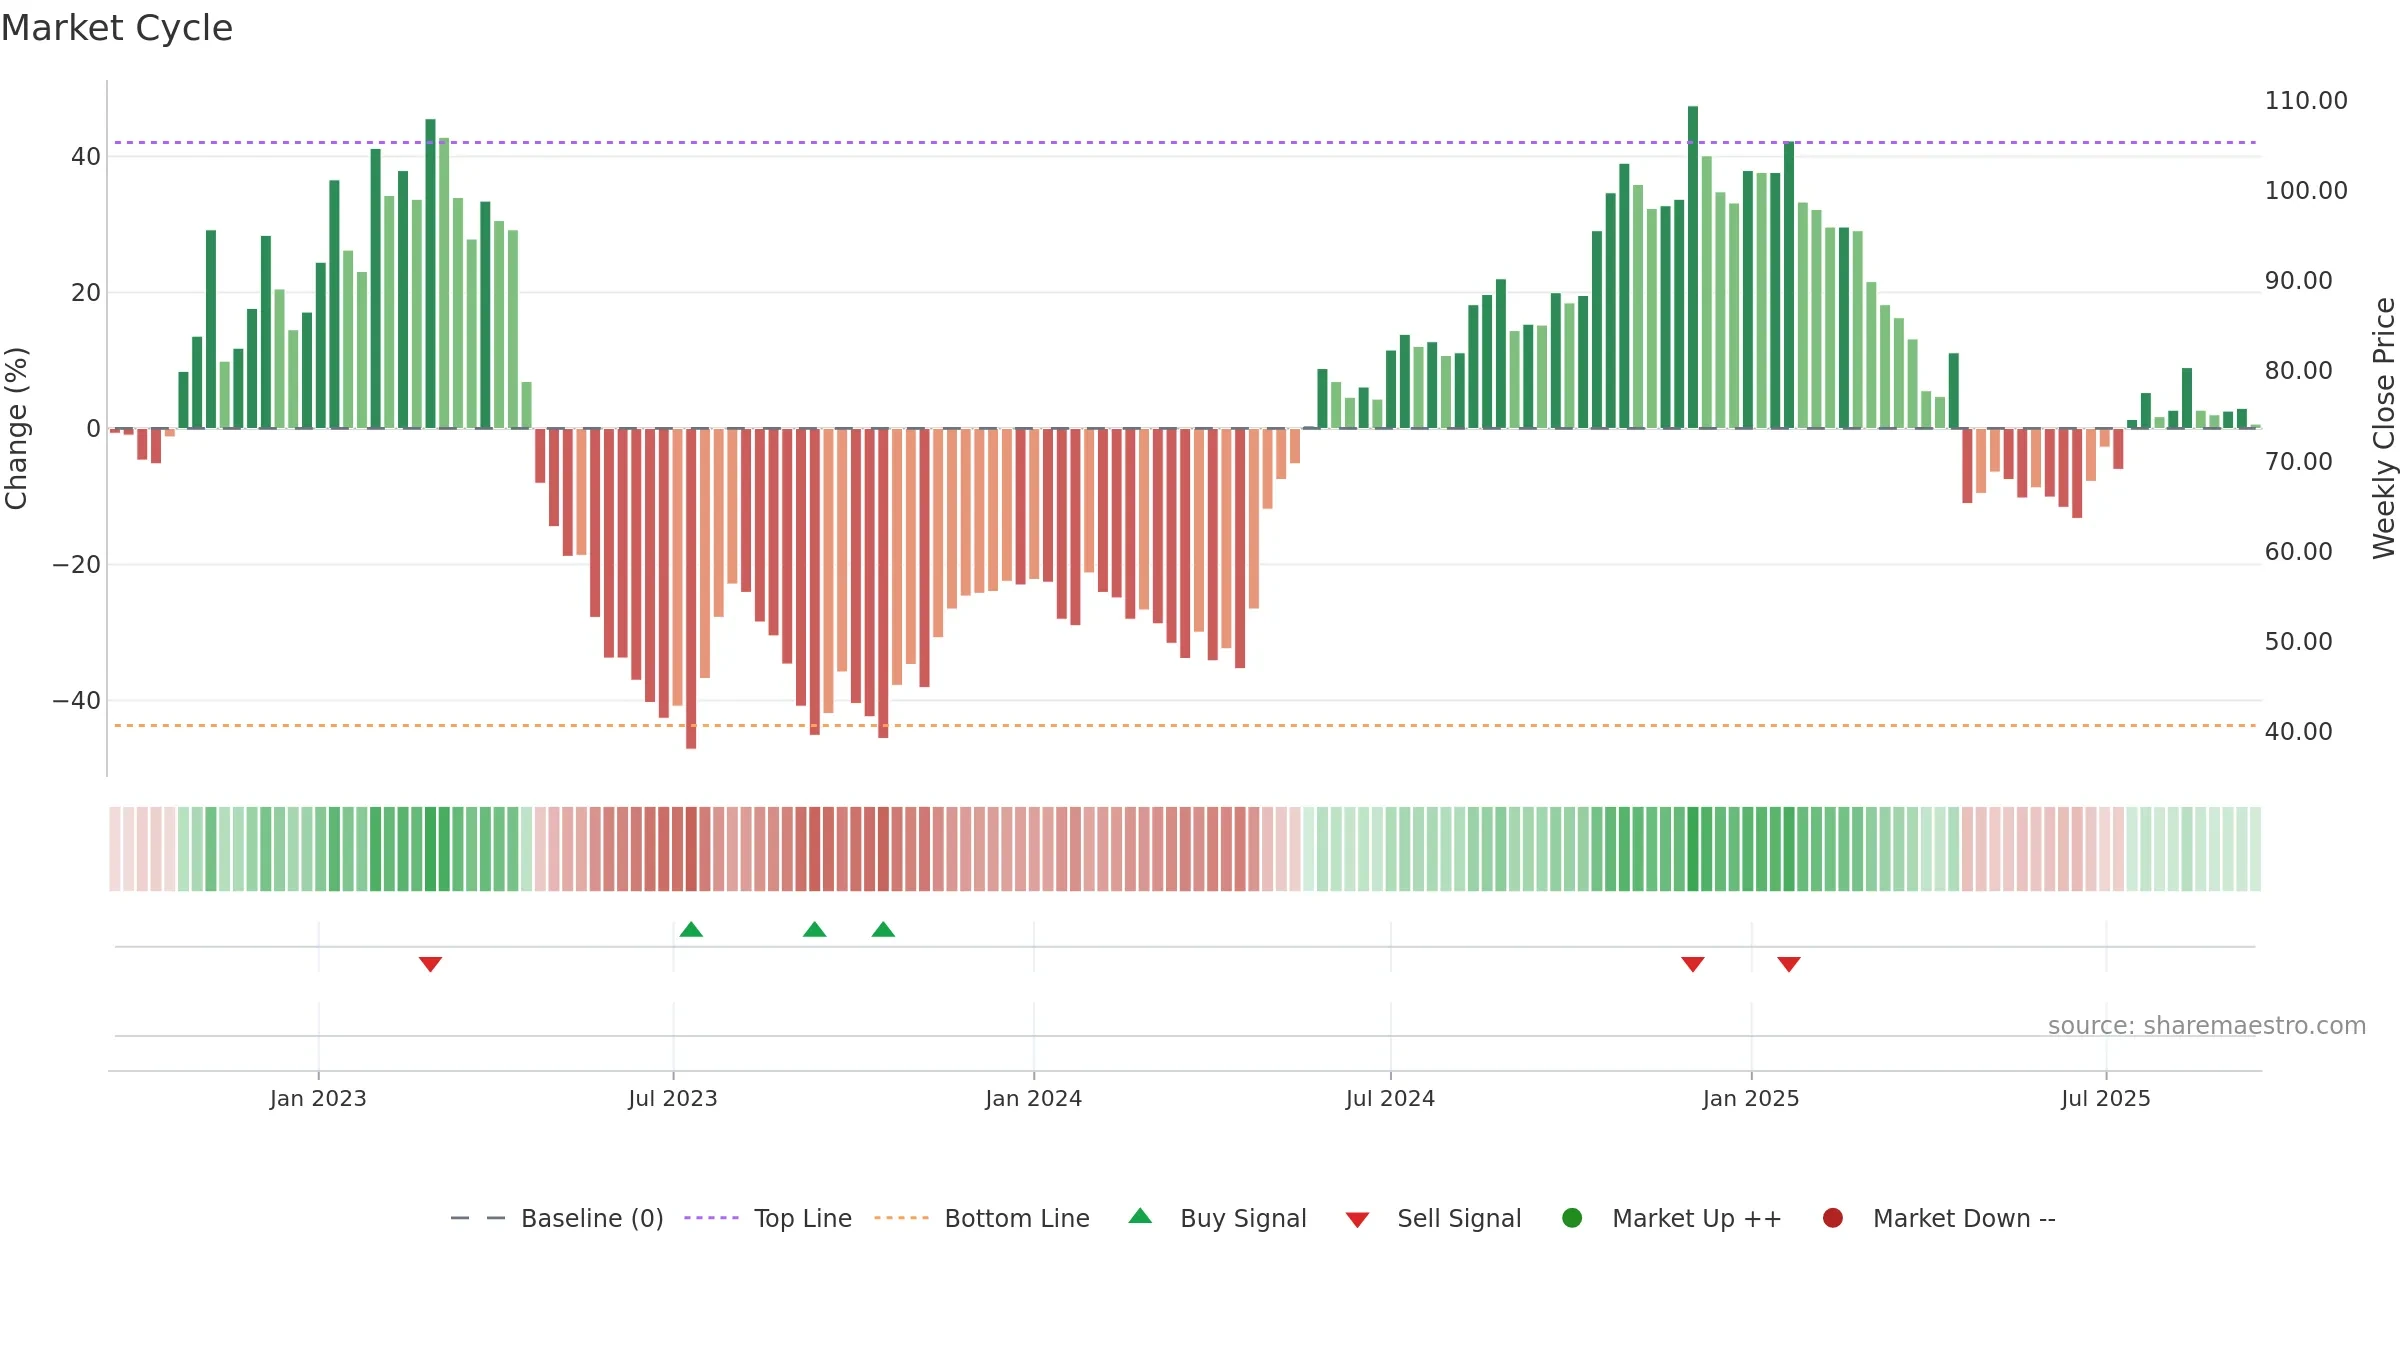Click the Jan 2024 axis label
The width and height of the screenshot is (2400, 1350).
[x=1033, y=1098]
